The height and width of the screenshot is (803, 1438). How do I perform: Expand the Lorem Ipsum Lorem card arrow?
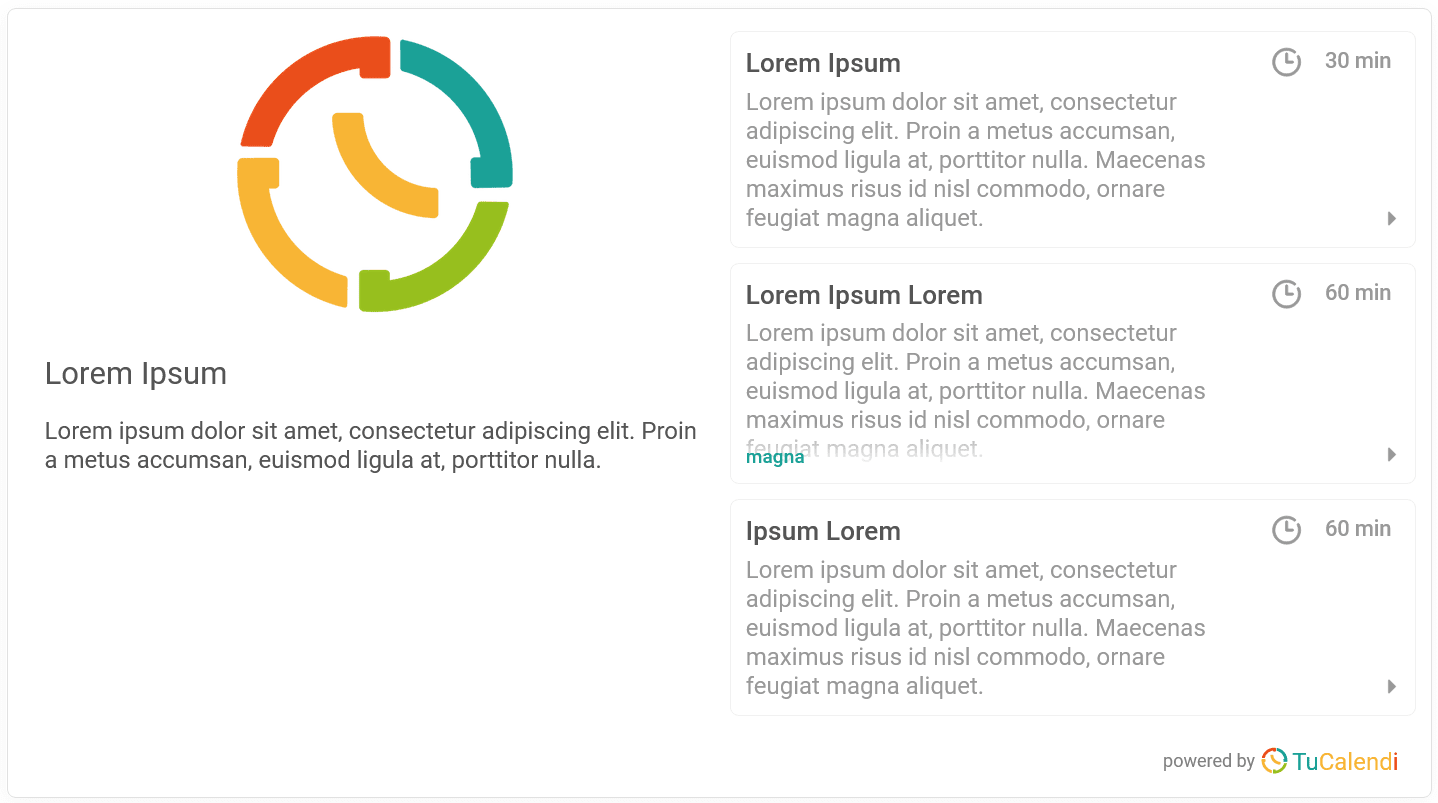click(1392, 454)
